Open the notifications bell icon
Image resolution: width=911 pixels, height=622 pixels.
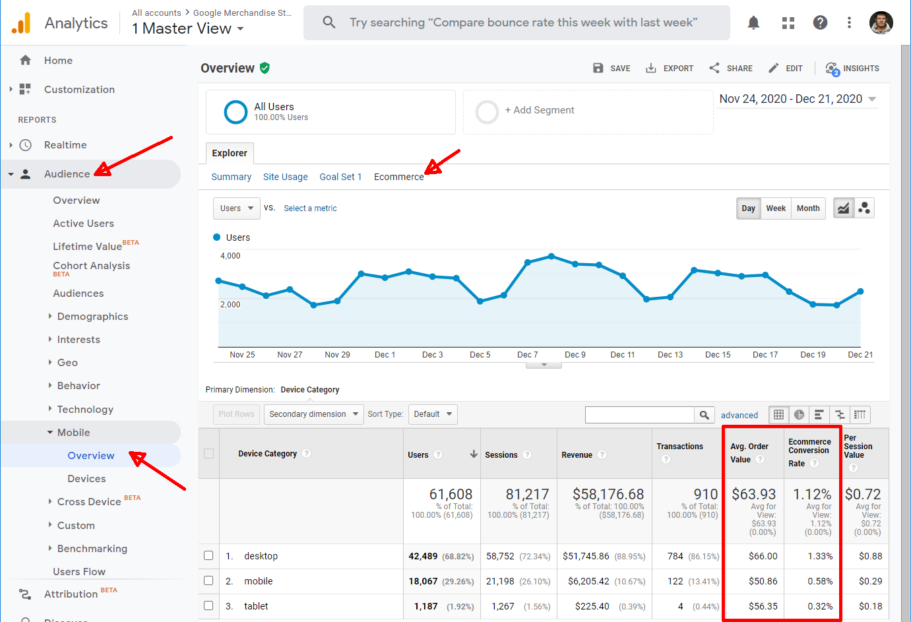pyautogui.click(x=753, y=22)
